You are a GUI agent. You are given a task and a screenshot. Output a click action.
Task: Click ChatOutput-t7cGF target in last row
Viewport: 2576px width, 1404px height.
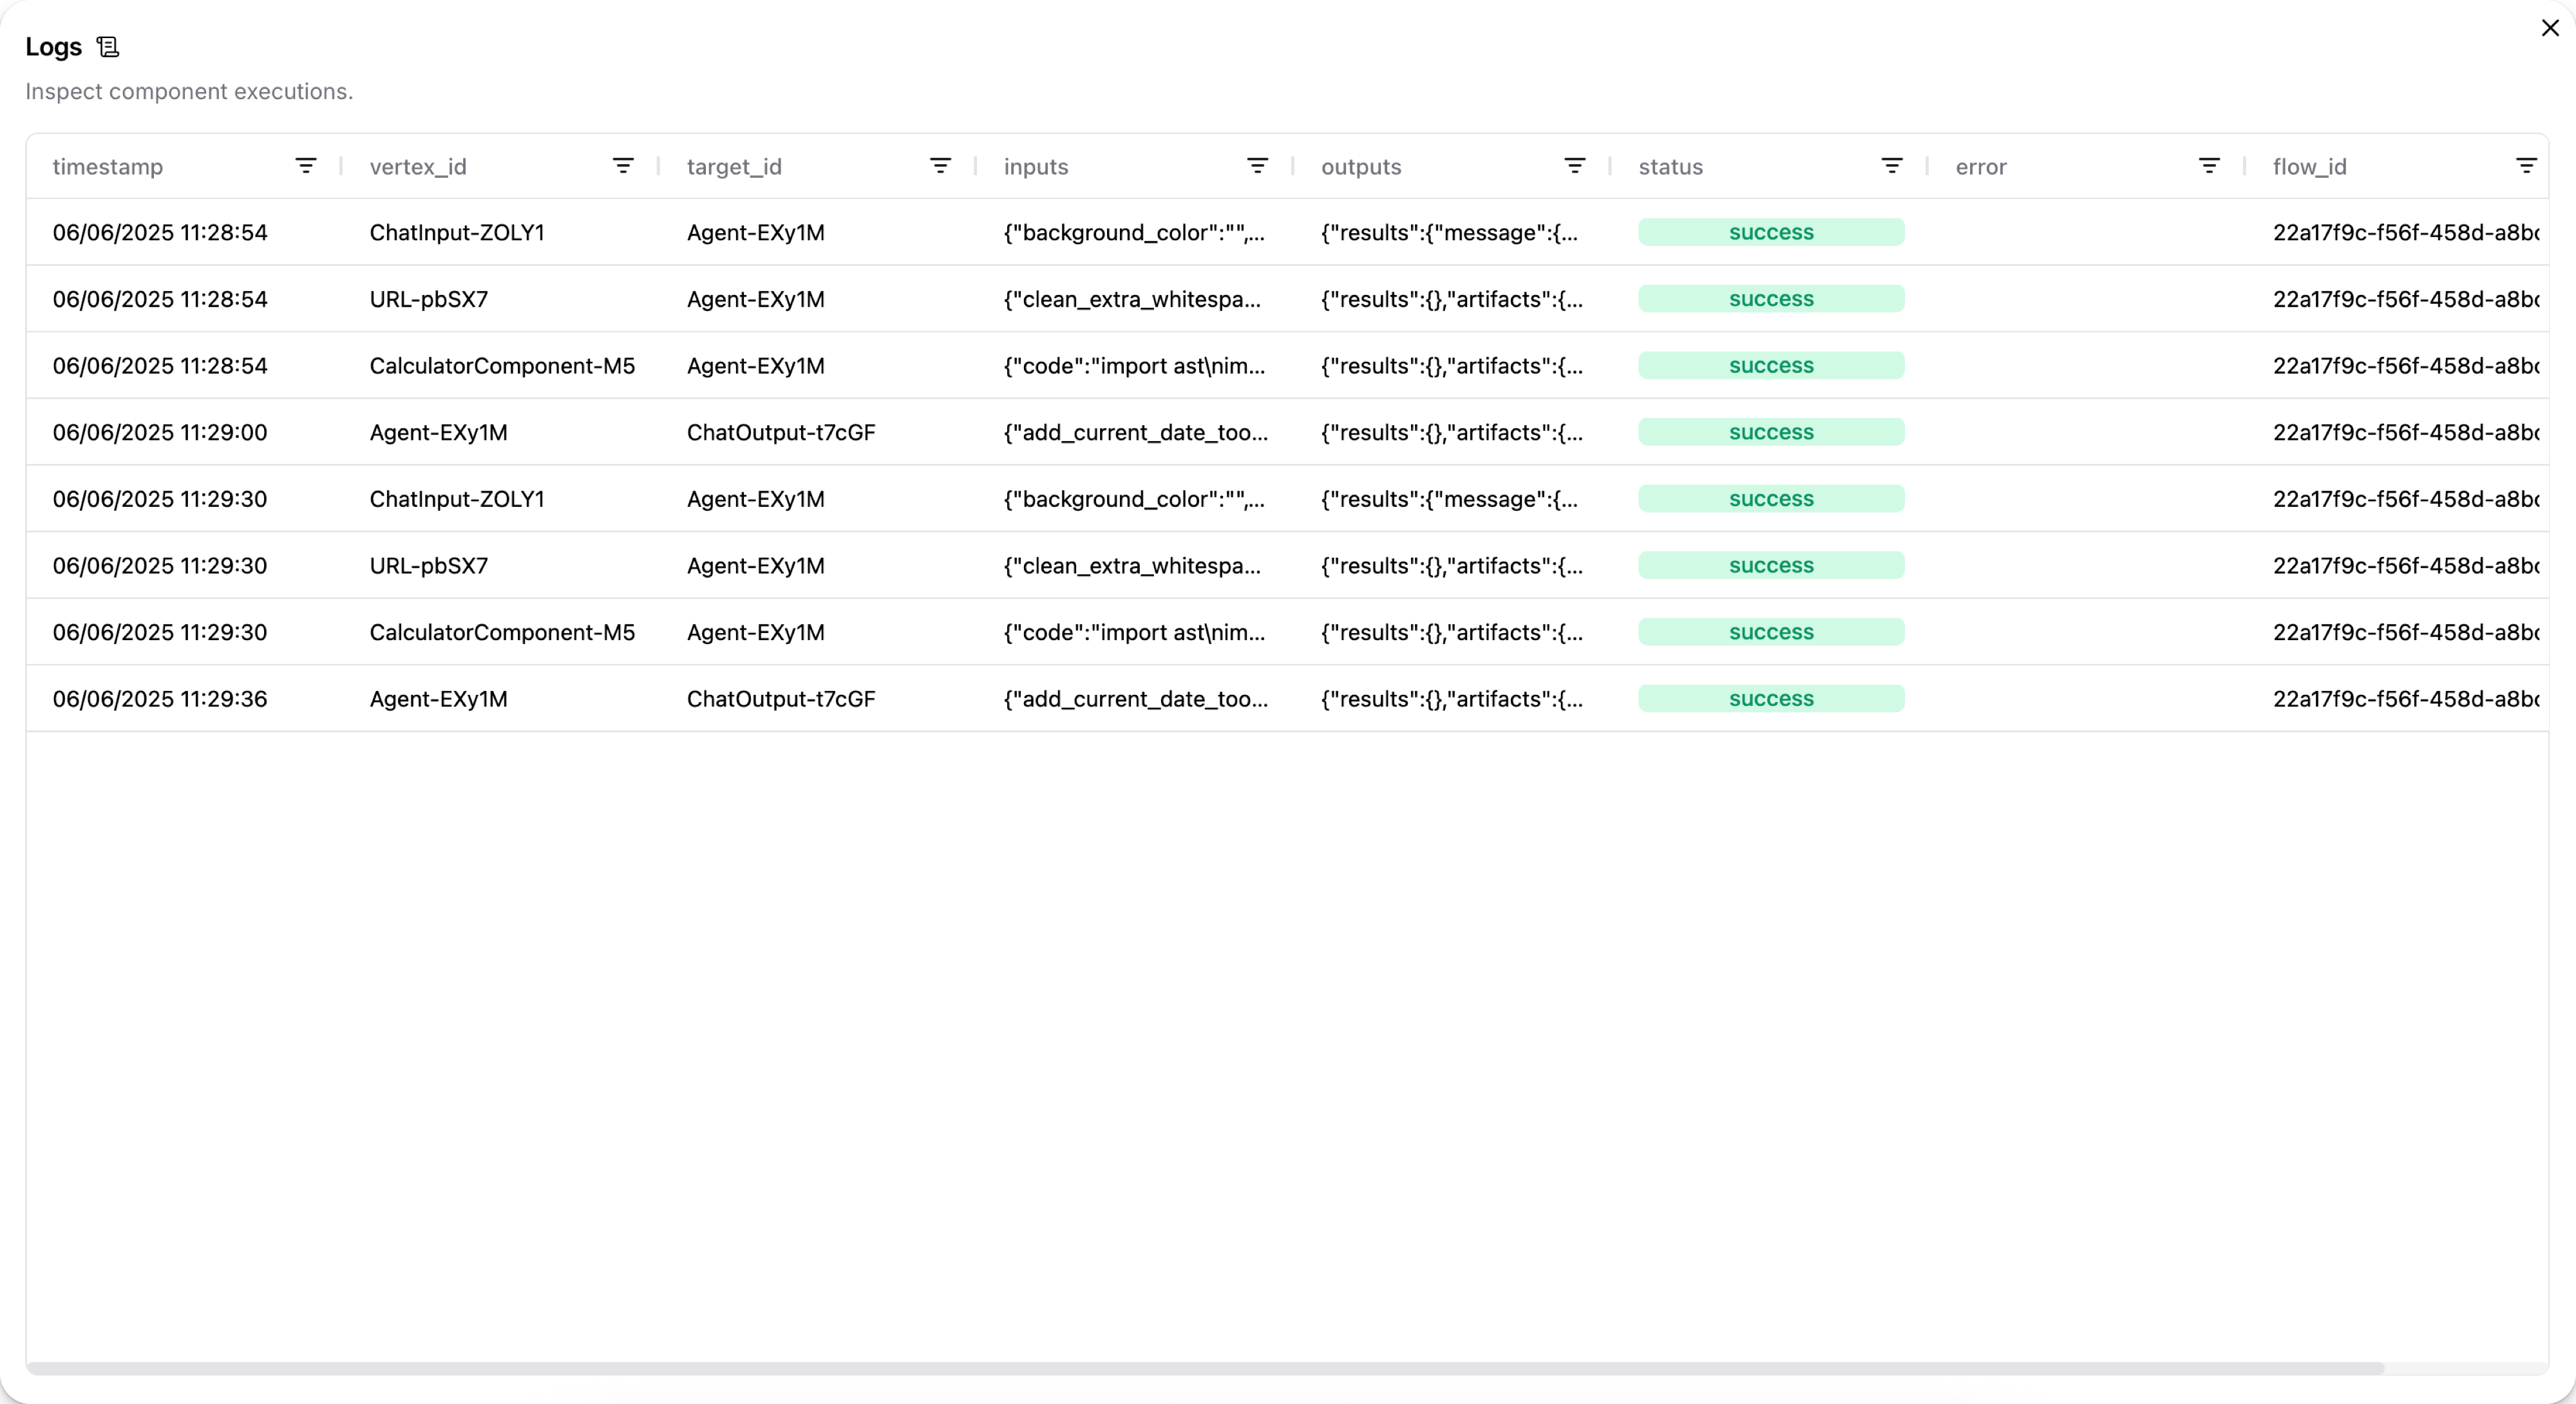click(x=780, y=699)
